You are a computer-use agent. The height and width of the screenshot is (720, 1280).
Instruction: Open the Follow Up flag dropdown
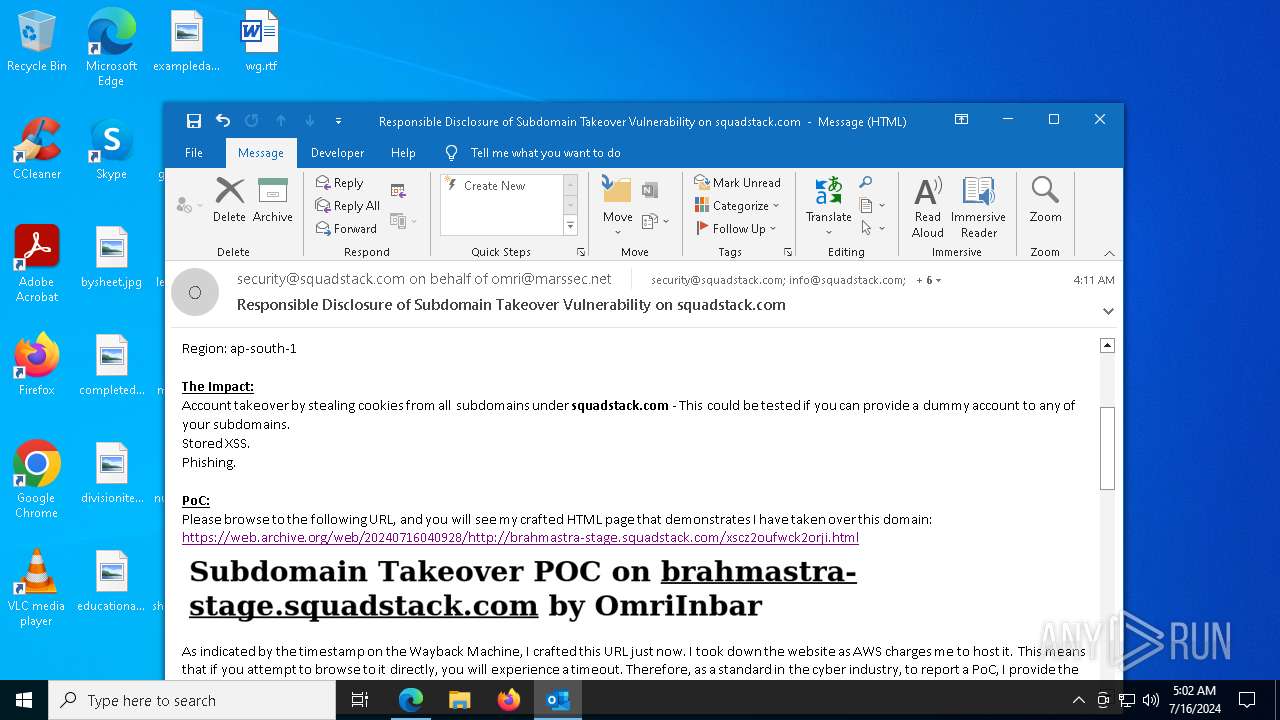pos(735,229)
